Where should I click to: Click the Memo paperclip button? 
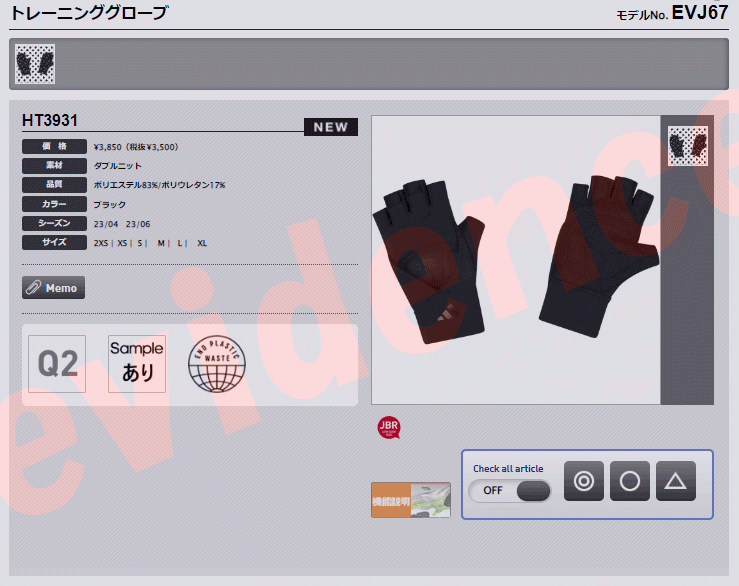coord(54,288)
